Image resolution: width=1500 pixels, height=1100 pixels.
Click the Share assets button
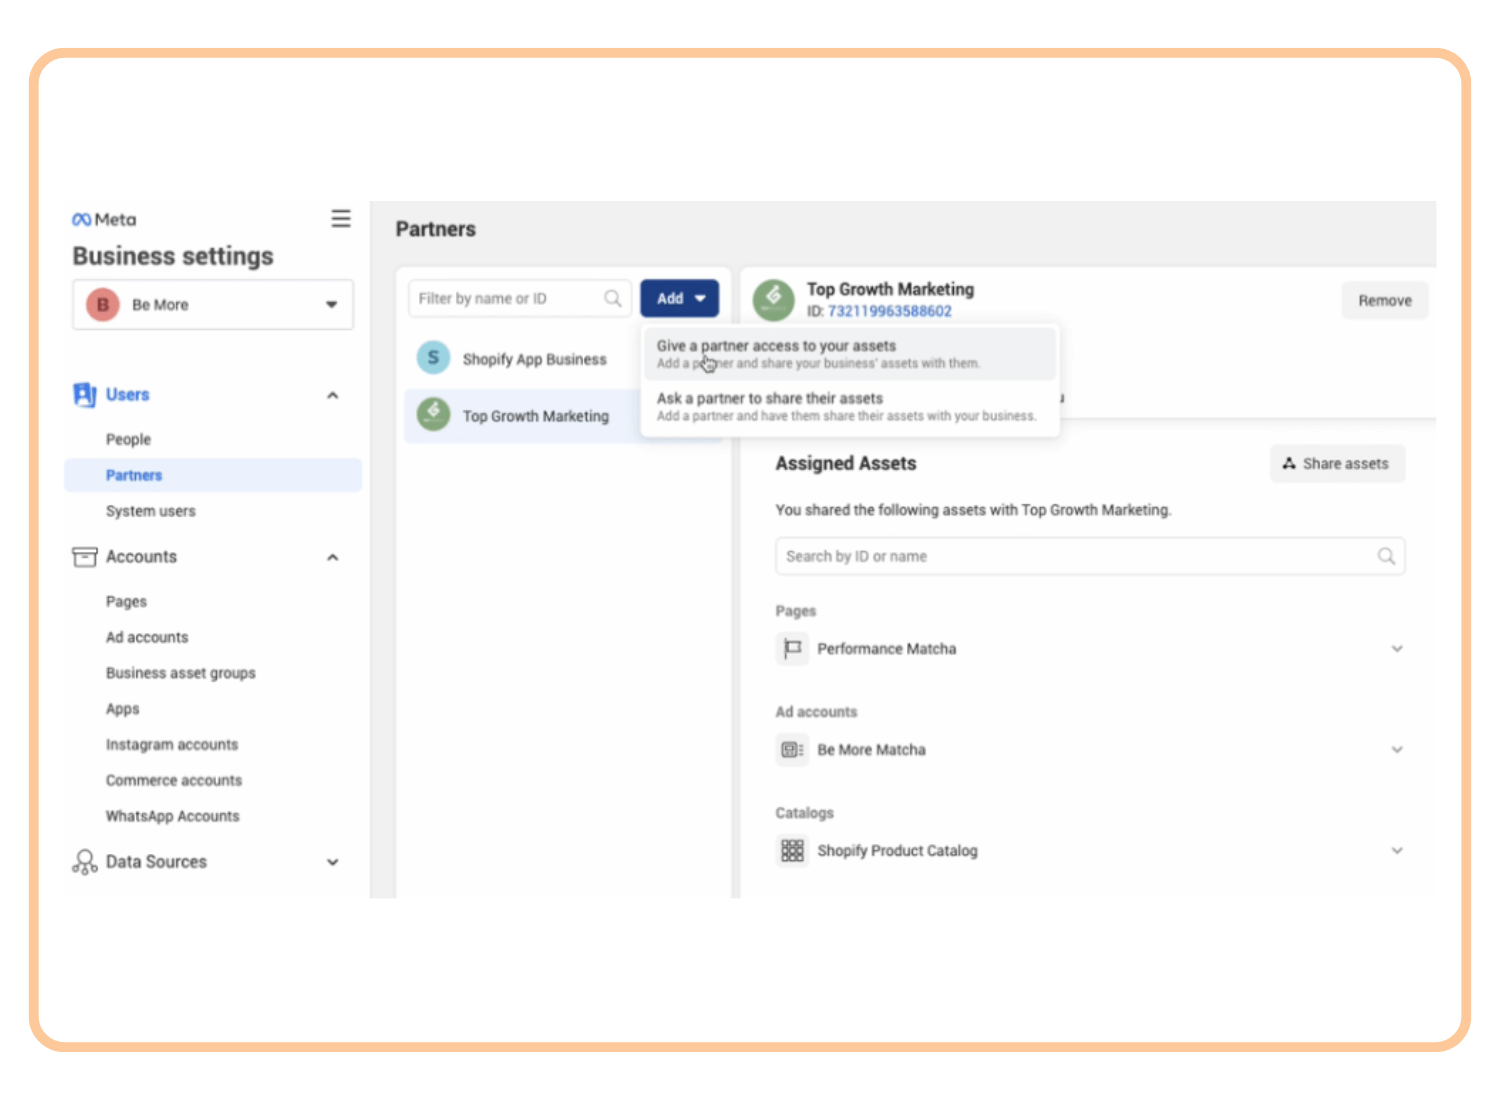tap(1338, 463)
